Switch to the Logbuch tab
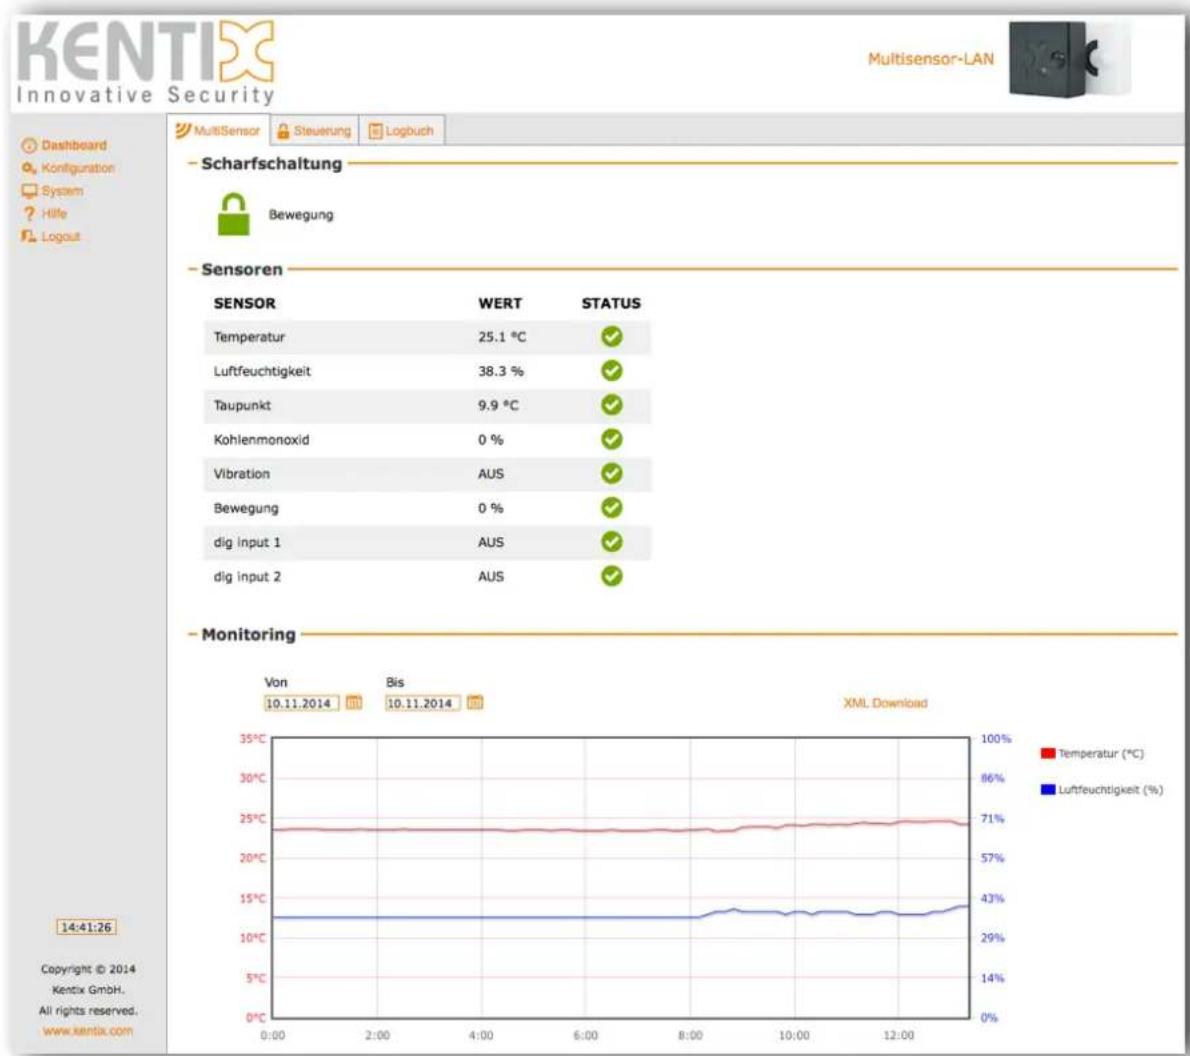The width and height of the screenshot is (1190, 1056). click(x=401, y=131)
